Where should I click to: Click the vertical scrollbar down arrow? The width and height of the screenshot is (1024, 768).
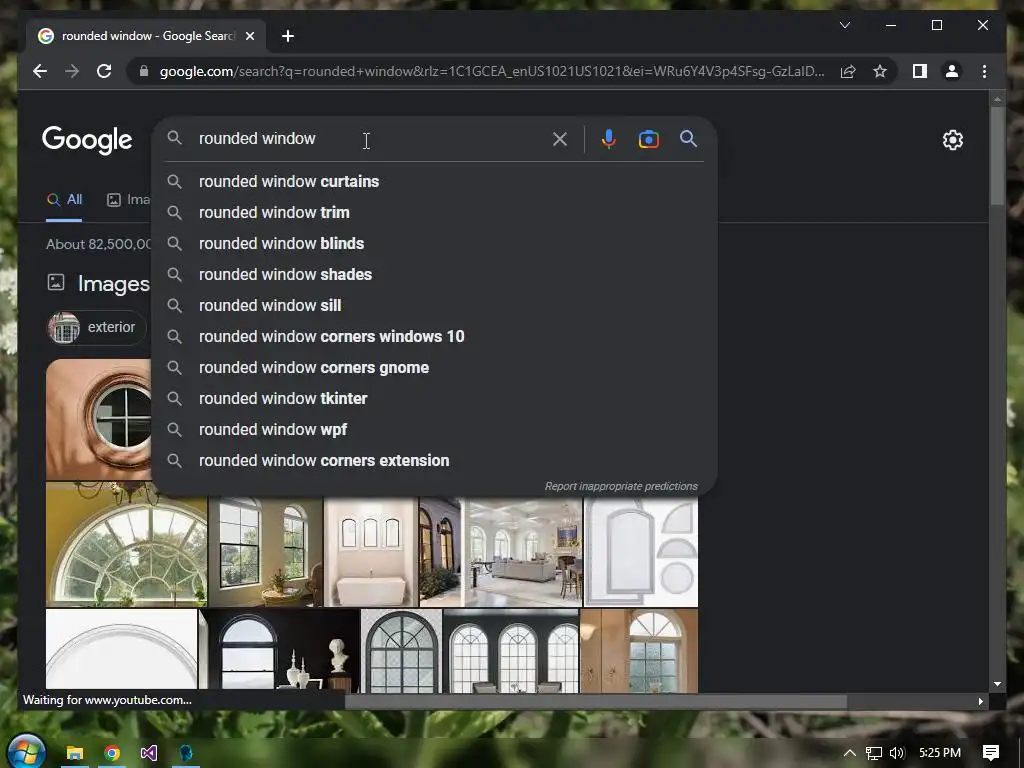pyautogui.click(x=997, y=684)
